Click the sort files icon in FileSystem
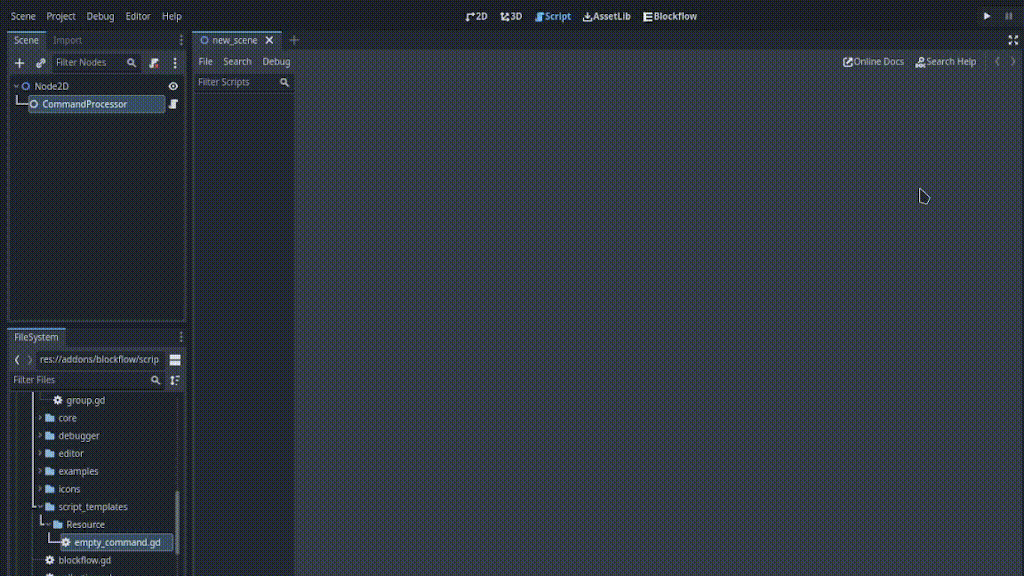 pos(175,380)
